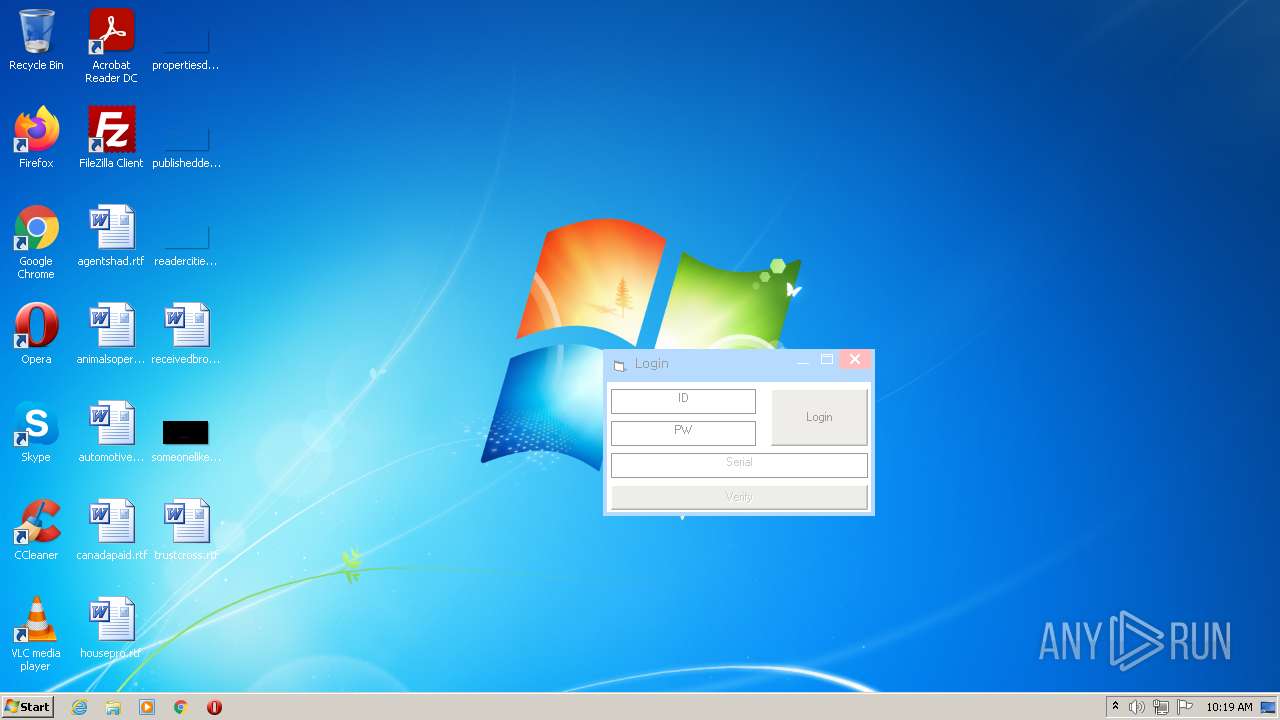This screenshot has height=720, width=1280.
Task: Select the trustcross.rtf document icon
Action: pos(186,530)
